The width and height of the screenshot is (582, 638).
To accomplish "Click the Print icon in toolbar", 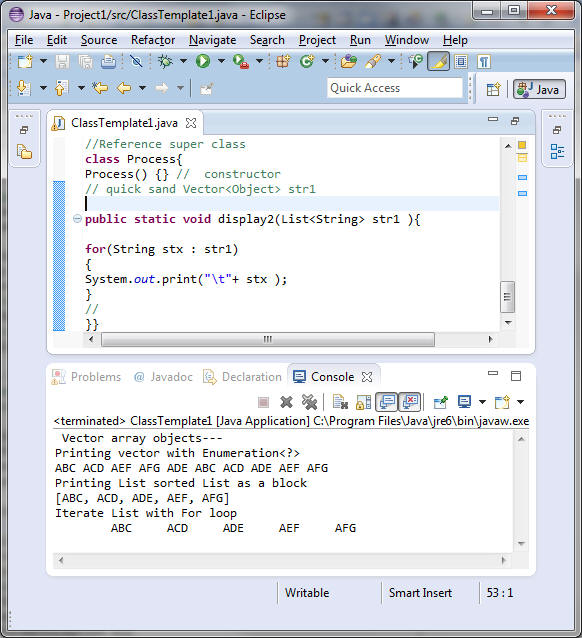I will tap(108, 61).
